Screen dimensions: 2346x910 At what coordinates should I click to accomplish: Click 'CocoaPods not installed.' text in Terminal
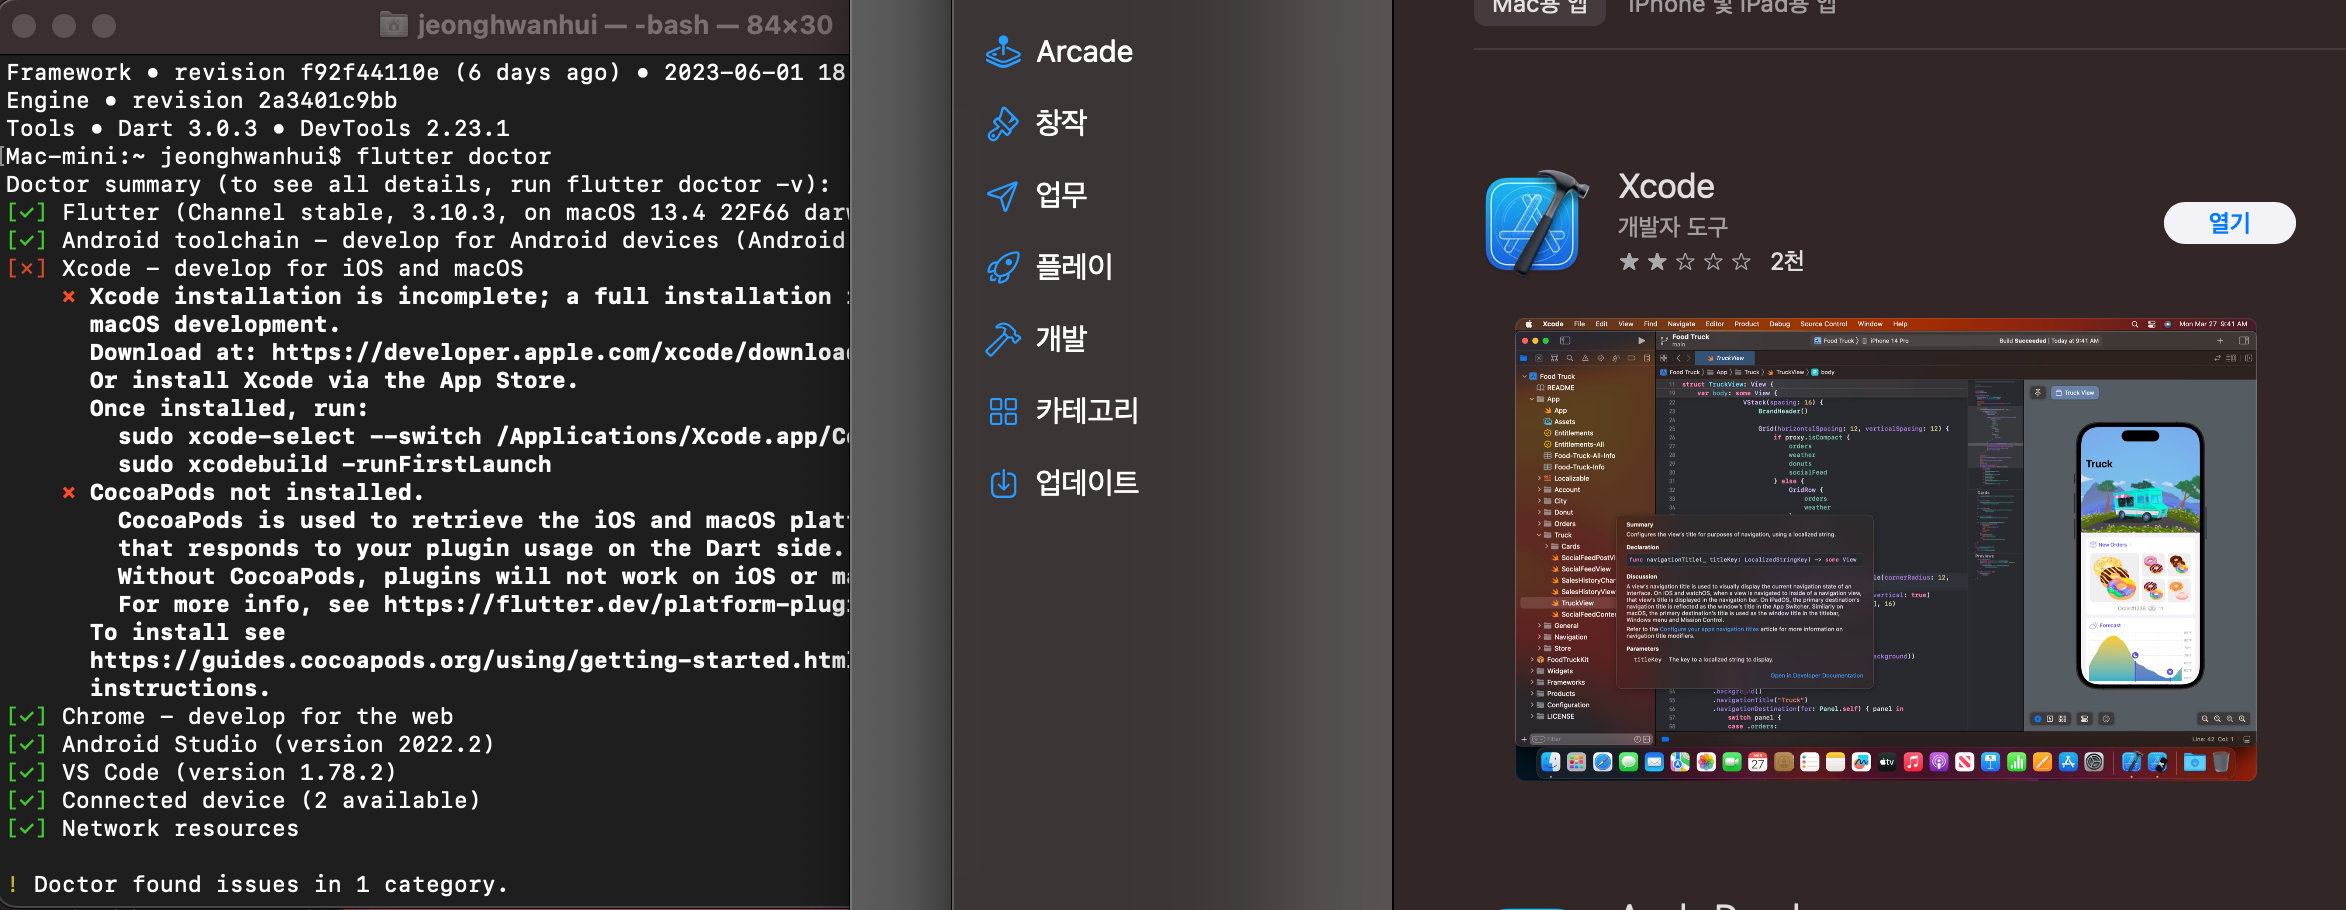click(256, 493)
